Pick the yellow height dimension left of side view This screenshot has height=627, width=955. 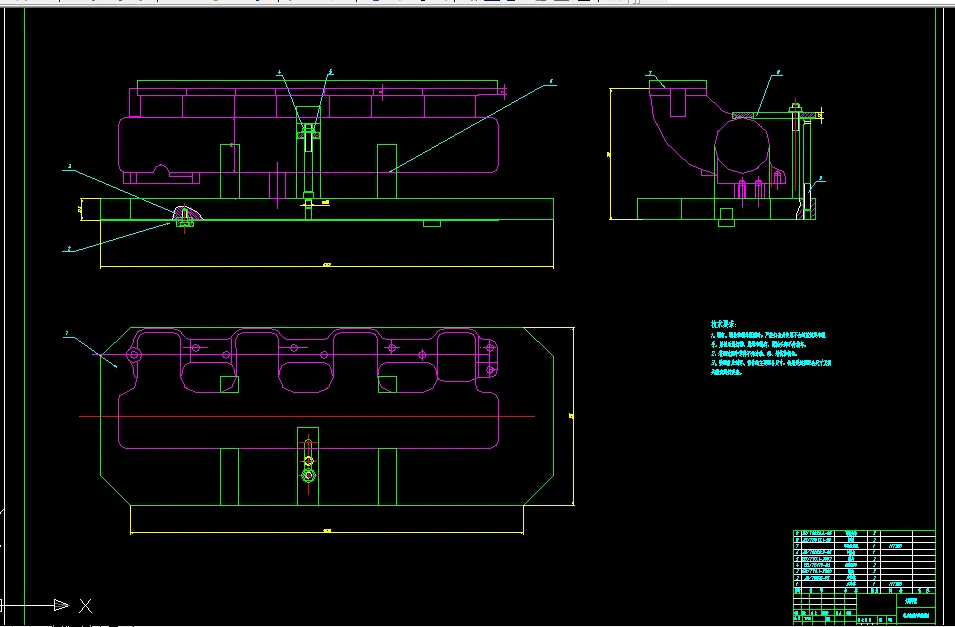(610, 154)
